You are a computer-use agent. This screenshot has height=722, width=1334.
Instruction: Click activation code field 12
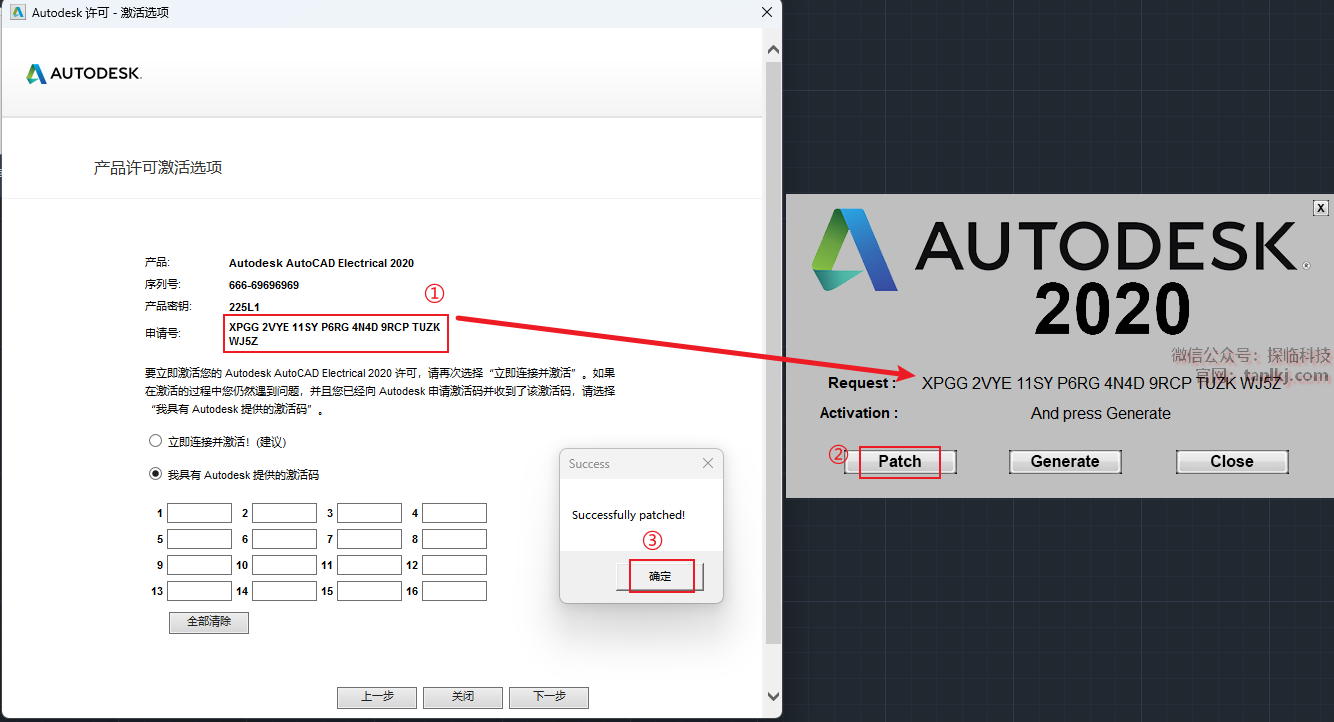point(454,565)
